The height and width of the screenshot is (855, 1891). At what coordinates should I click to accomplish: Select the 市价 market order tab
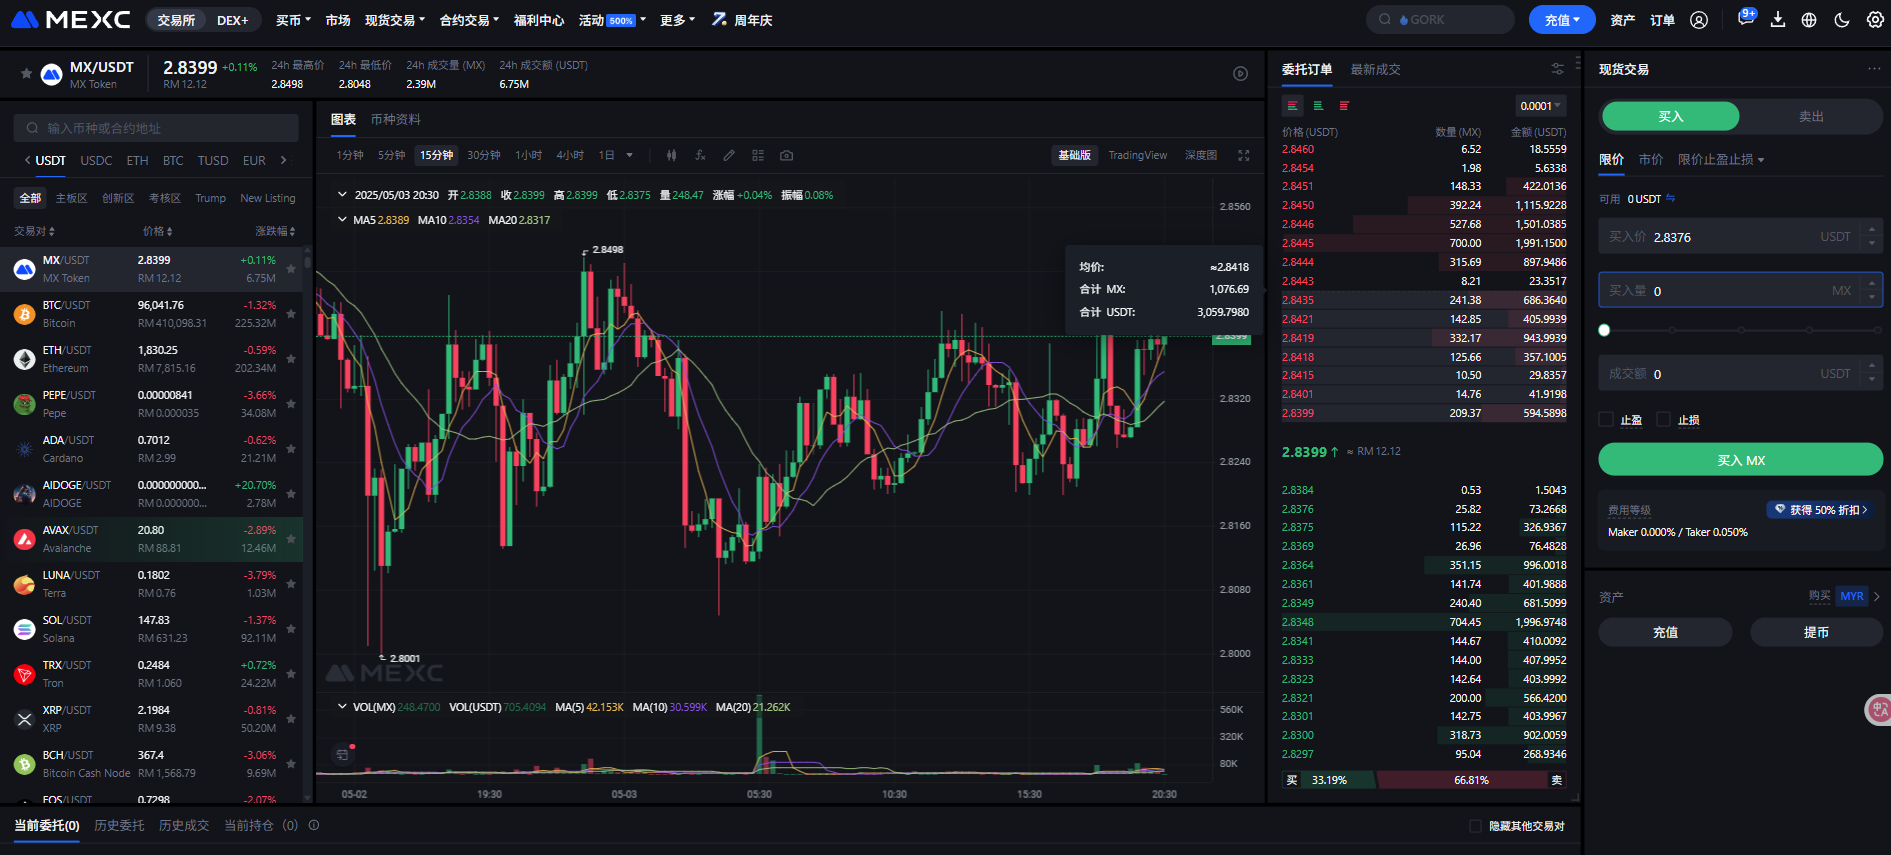[1651, 160]
